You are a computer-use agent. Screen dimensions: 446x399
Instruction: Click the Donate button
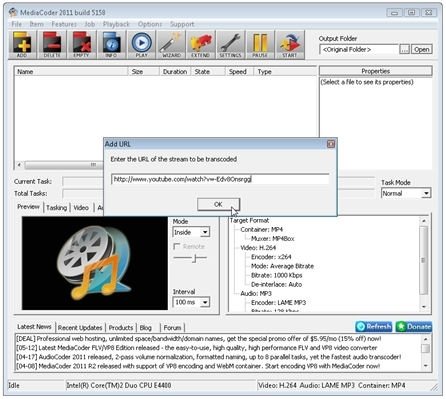(414, 327)
